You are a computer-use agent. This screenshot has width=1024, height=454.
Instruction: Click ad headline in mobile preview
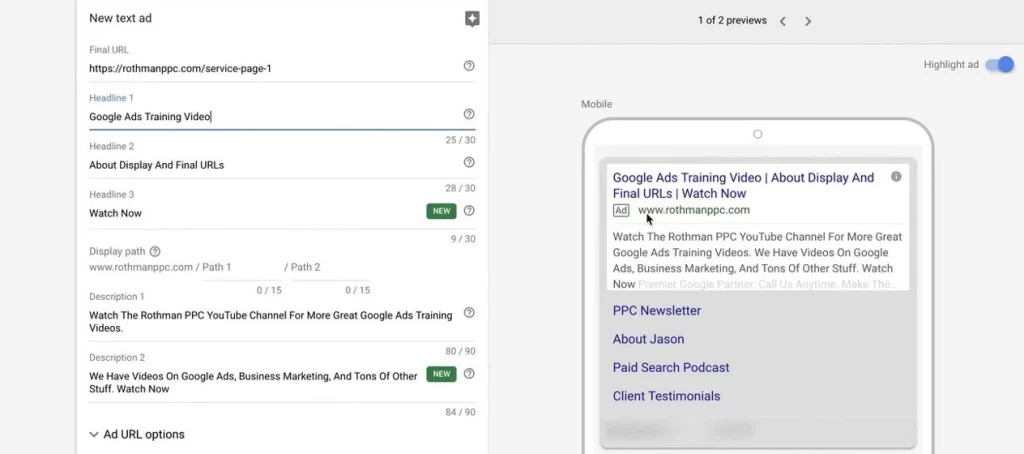point(743,186)
